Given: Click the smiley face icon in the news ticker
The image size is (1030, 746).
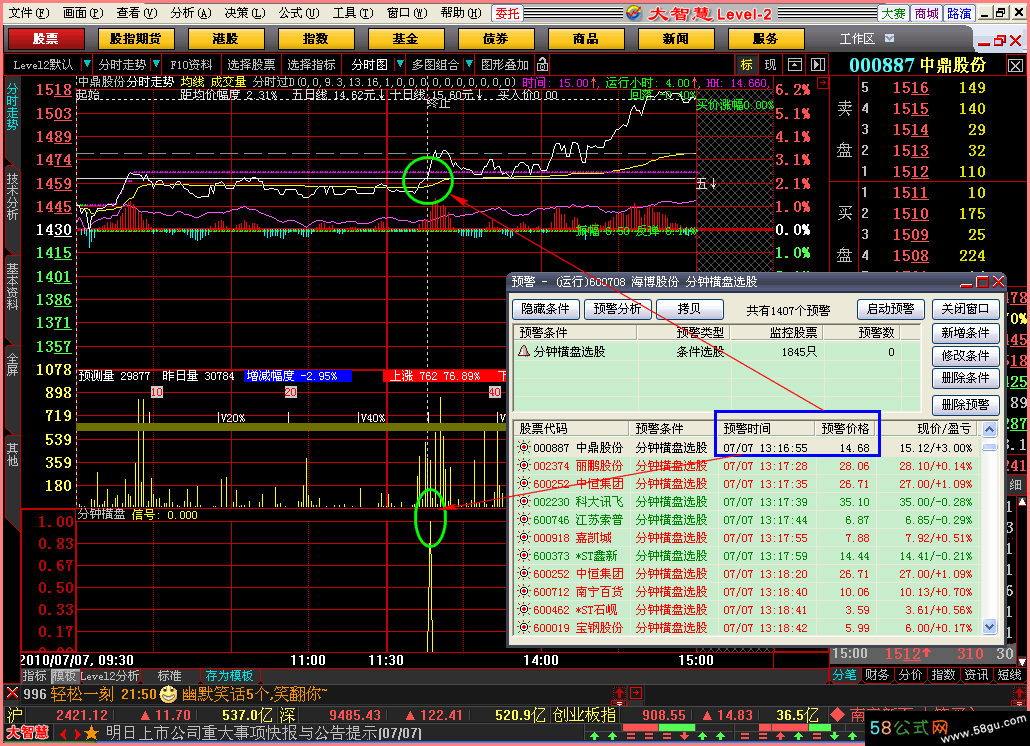Looking at the screenshot, I should click(x=168, y=693).
